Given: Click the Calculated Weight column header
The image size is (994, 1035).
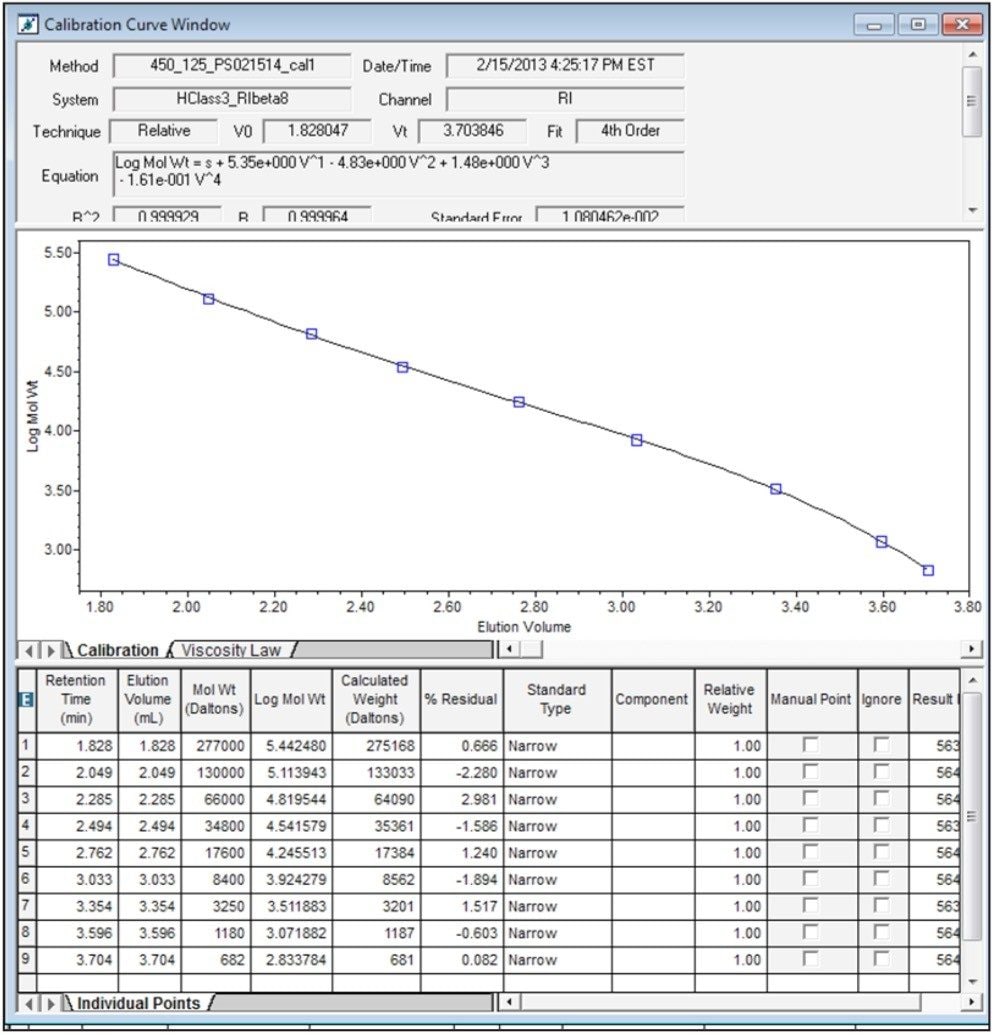Looking at the screenshot, I should pyautogui.click(x=376, y=700).
